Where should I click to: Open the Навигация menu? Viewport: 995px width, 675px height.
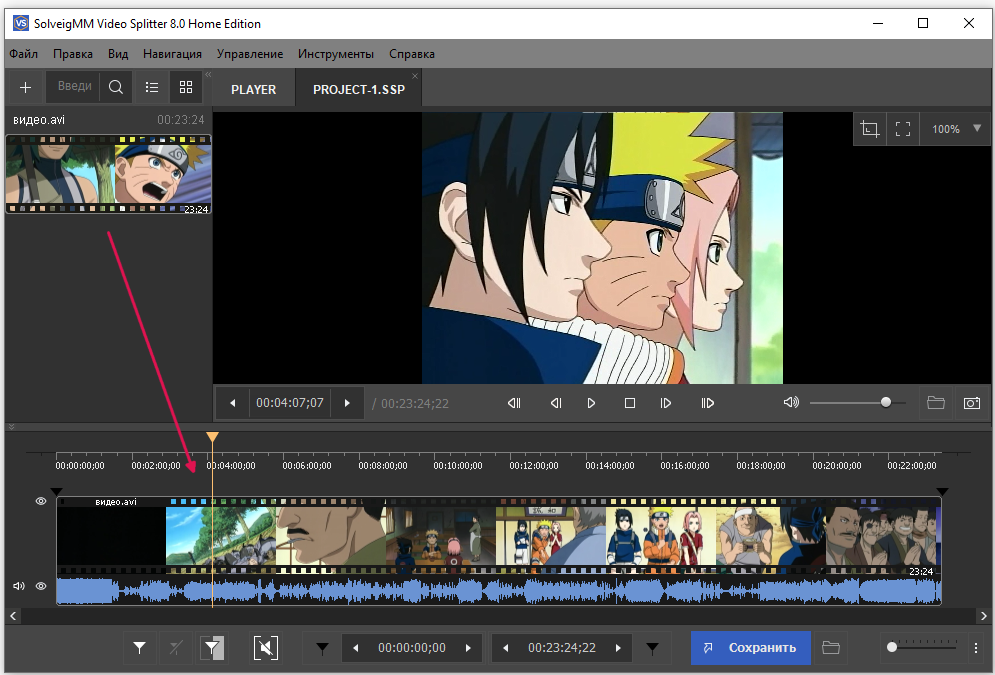(173, 54)
